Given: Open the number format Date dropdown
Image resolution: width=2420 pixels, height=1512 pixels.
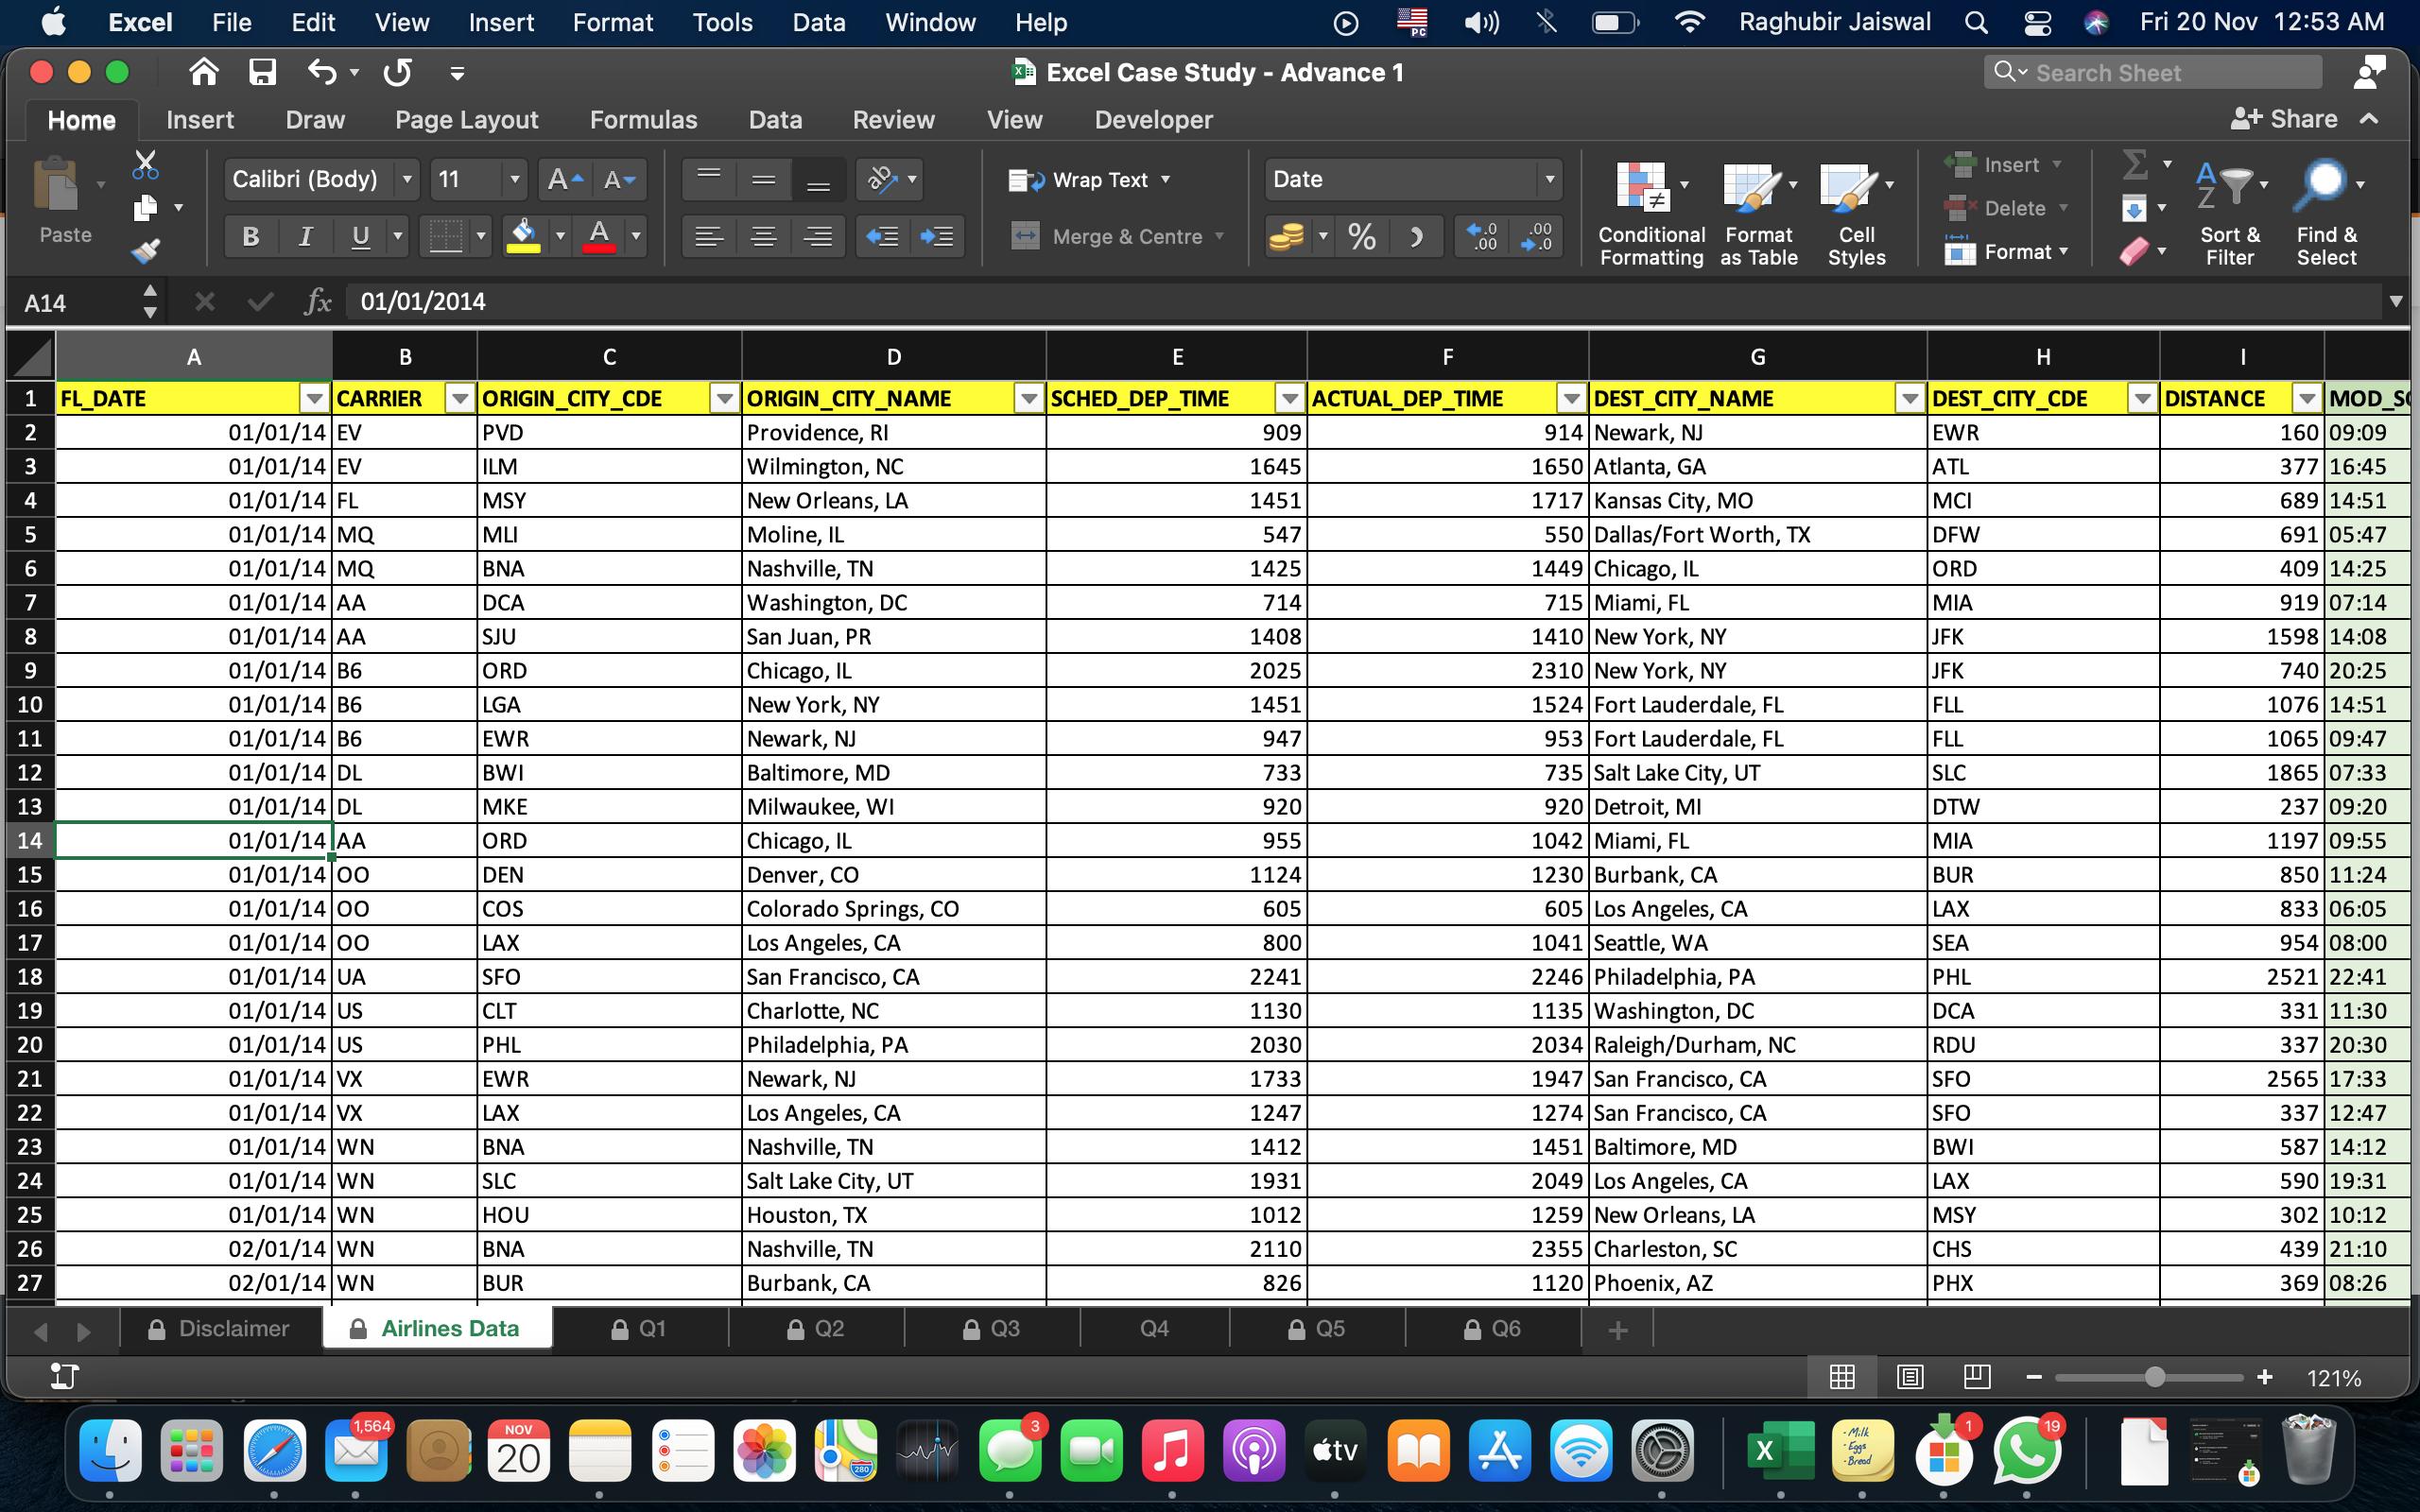Looking at the screenshot, I should tap(1549, 180).
